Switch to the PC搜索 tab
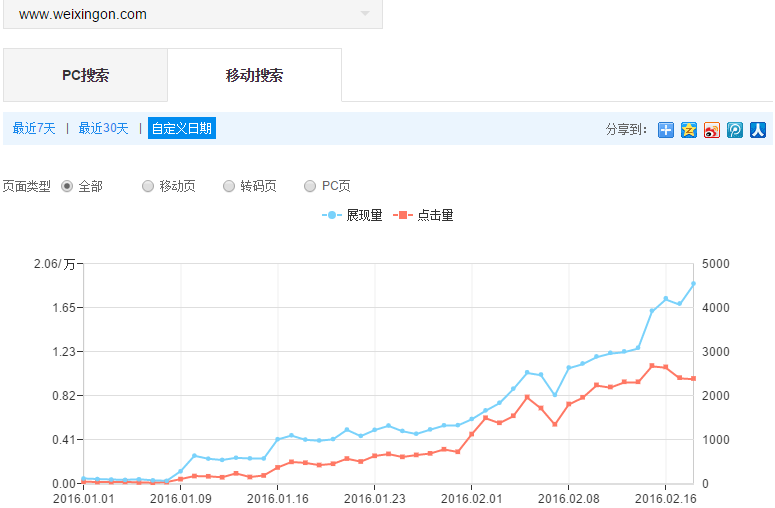 [85, 76]
